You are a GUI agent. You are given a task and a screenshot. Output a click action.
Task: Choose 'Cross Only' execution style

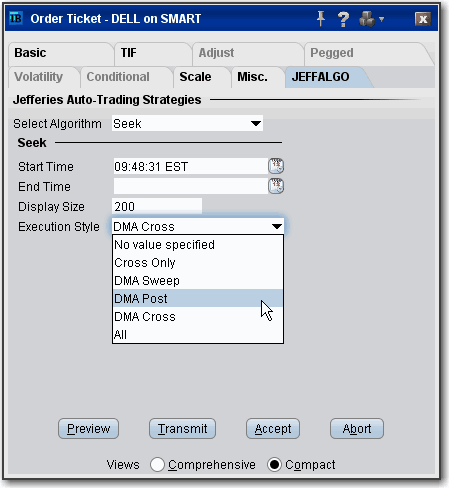[198, 263]
